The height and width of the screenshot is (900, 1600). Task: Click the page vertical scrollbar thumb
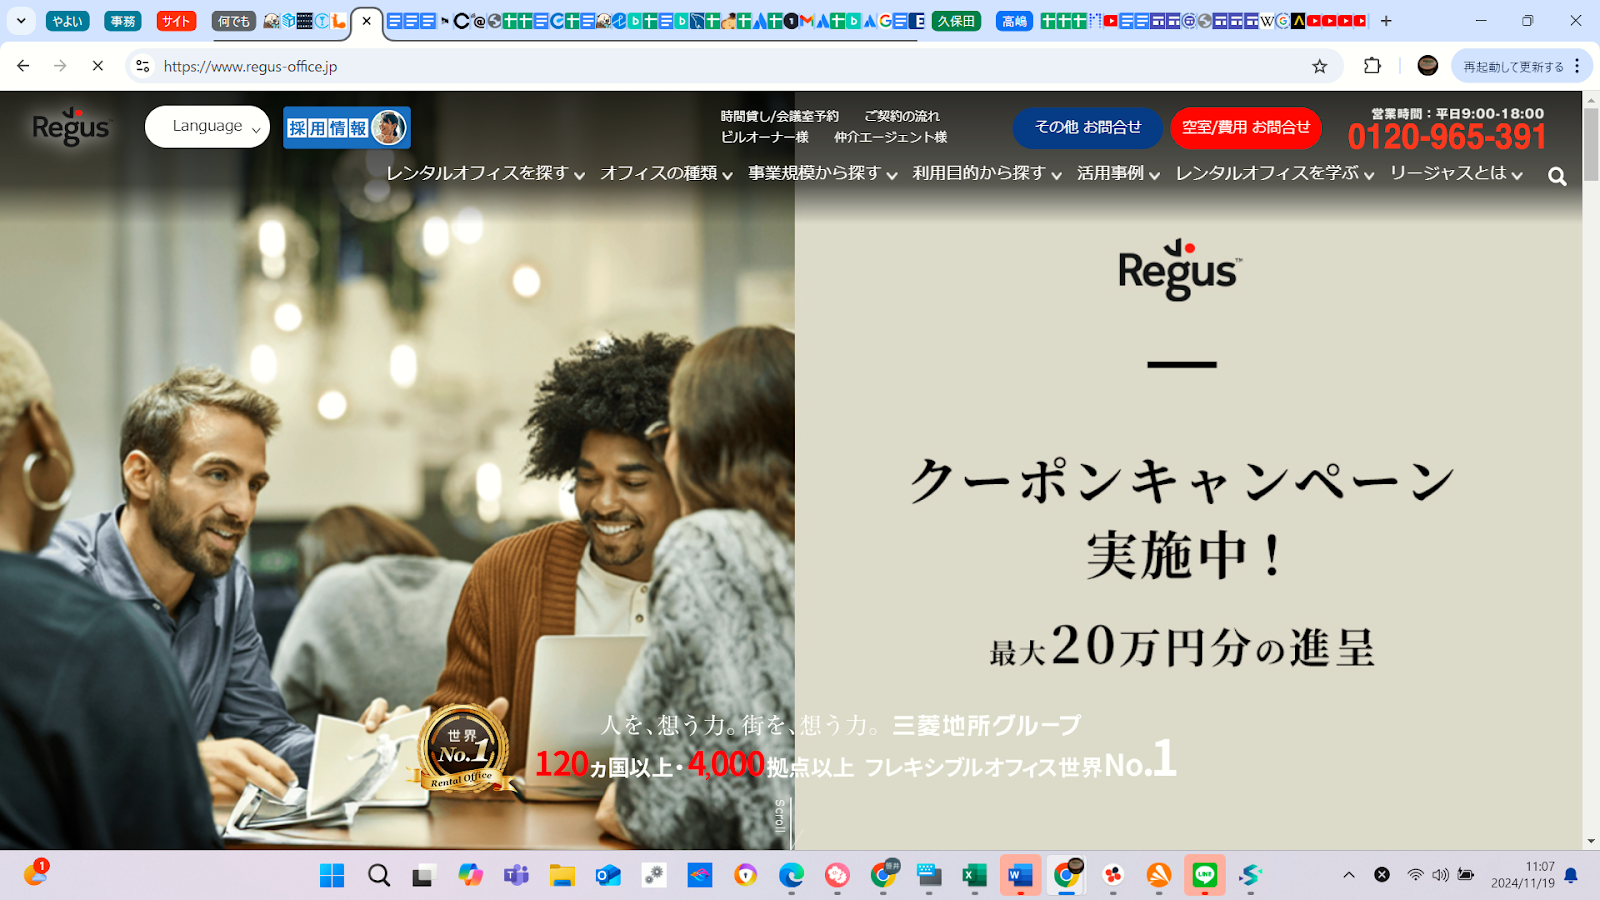tap(1591, 143)
